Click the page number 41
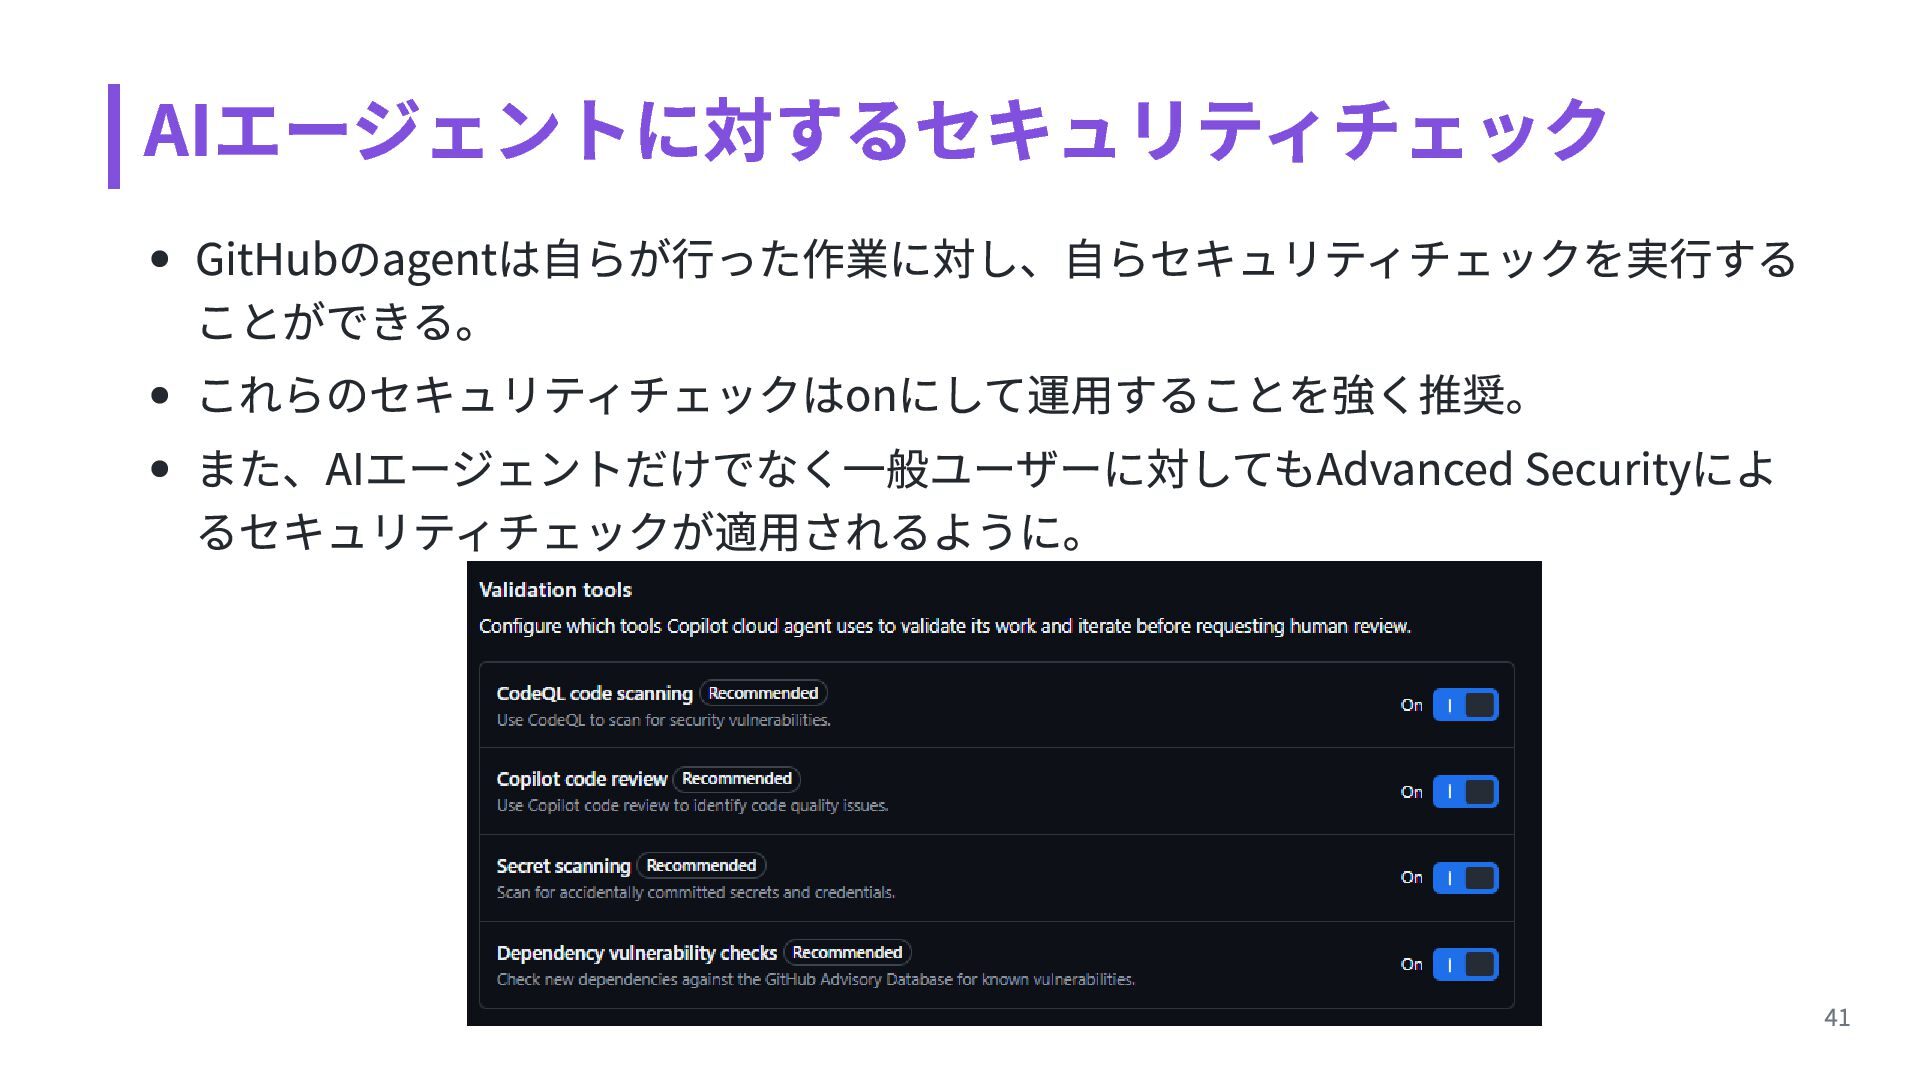The width and height of the screenshot is (1920, 1080). tap(1837, 1018)
